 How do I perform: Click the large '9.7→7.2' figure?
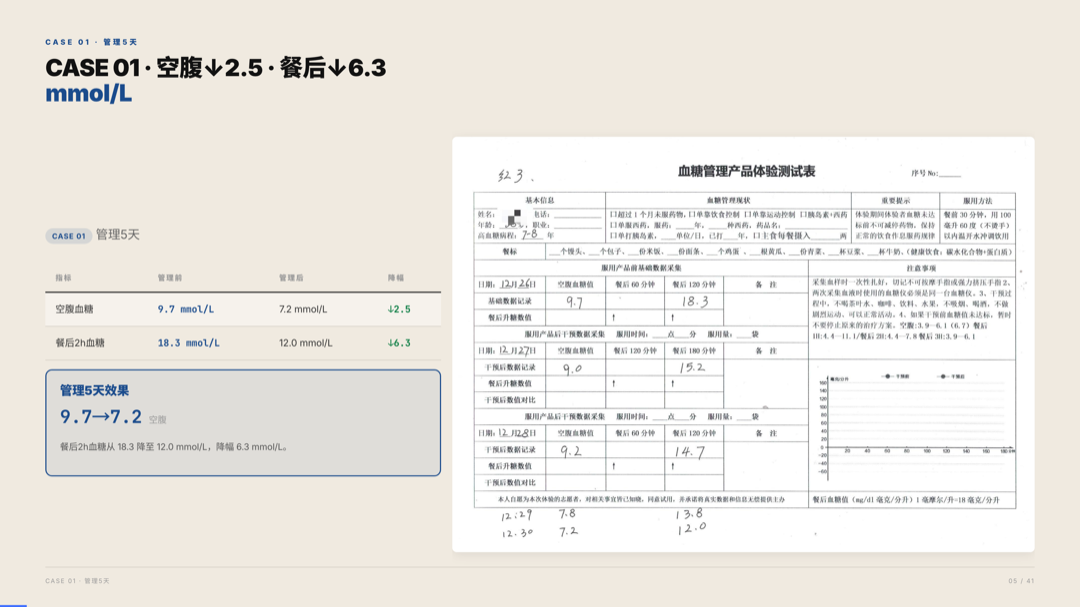[x=101, y=417]
